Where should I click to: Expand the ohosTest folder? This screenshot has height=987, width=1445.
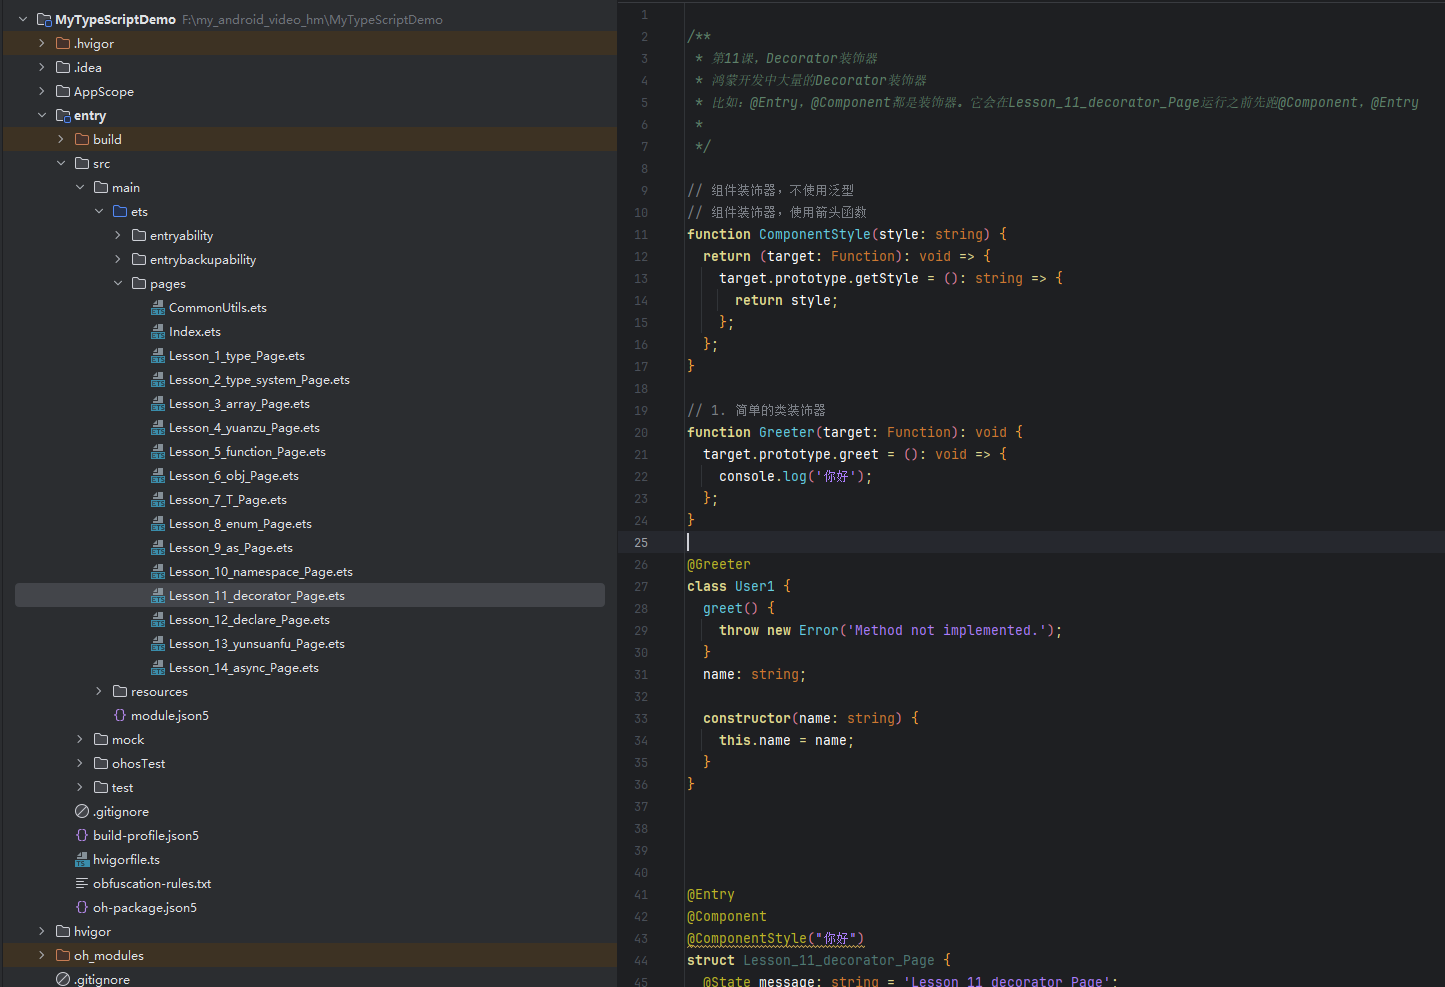[80, 763]
